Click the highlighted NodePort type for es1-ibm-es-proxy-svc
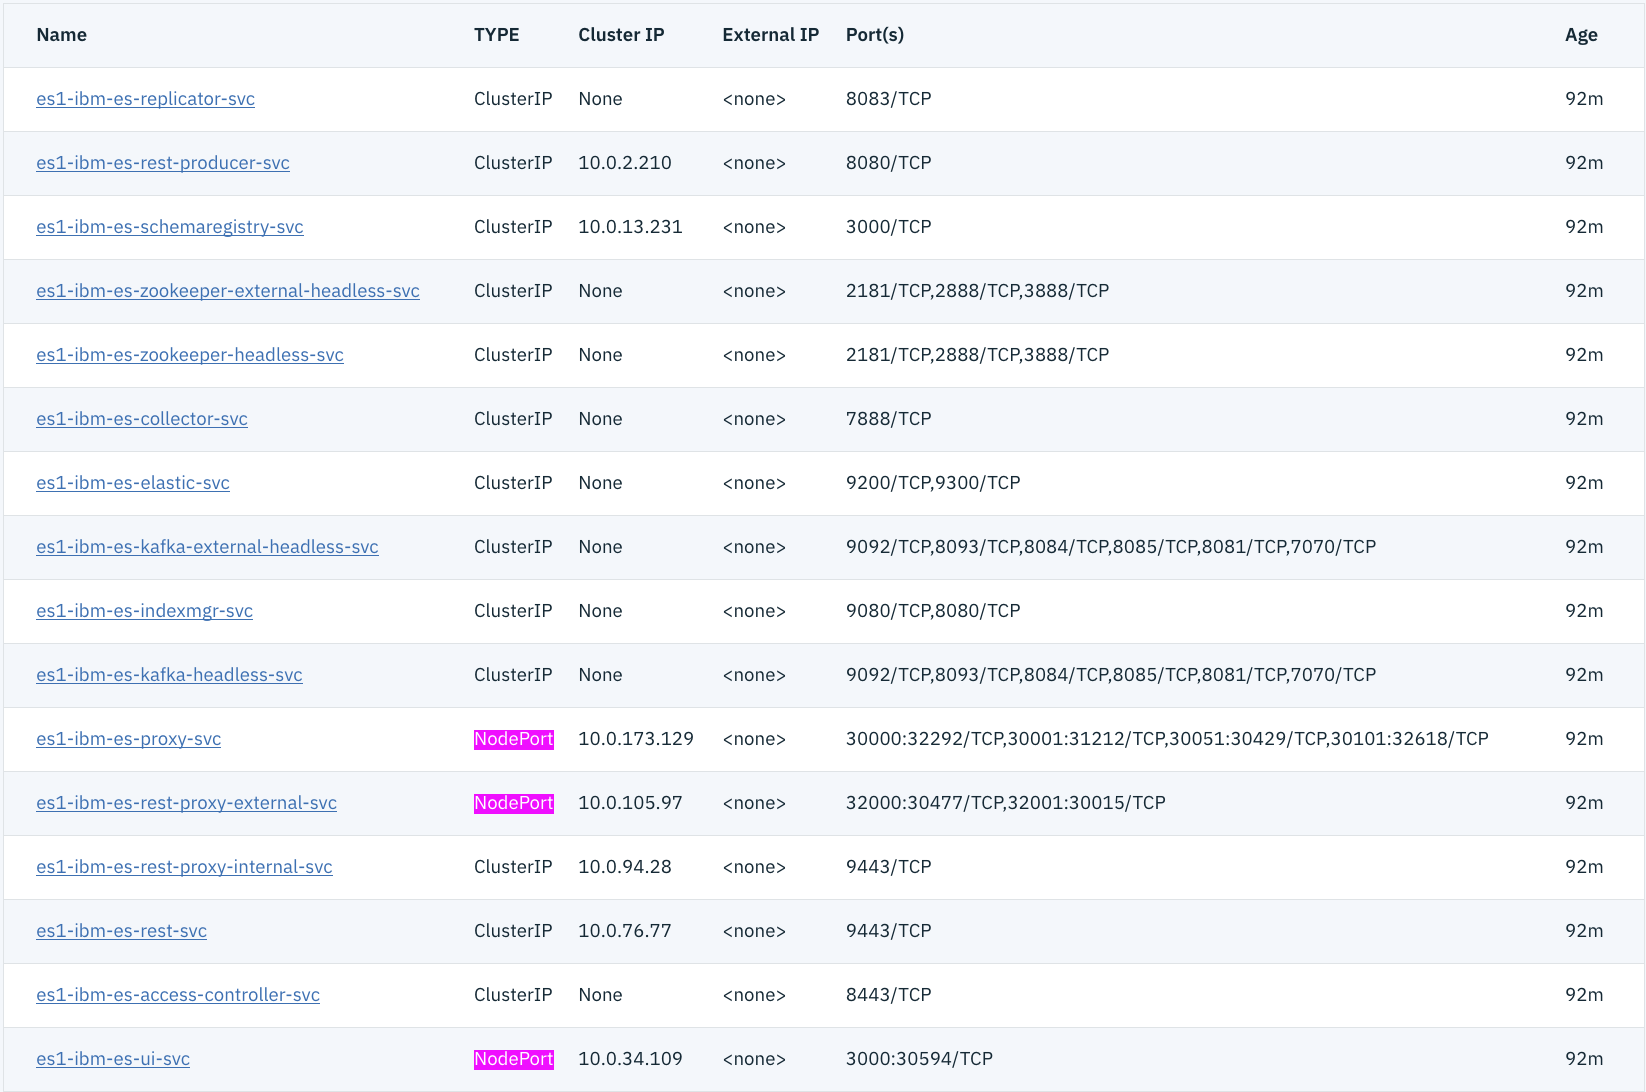Viewport: 1646px width, 1092px height. (x=513, y=739)
